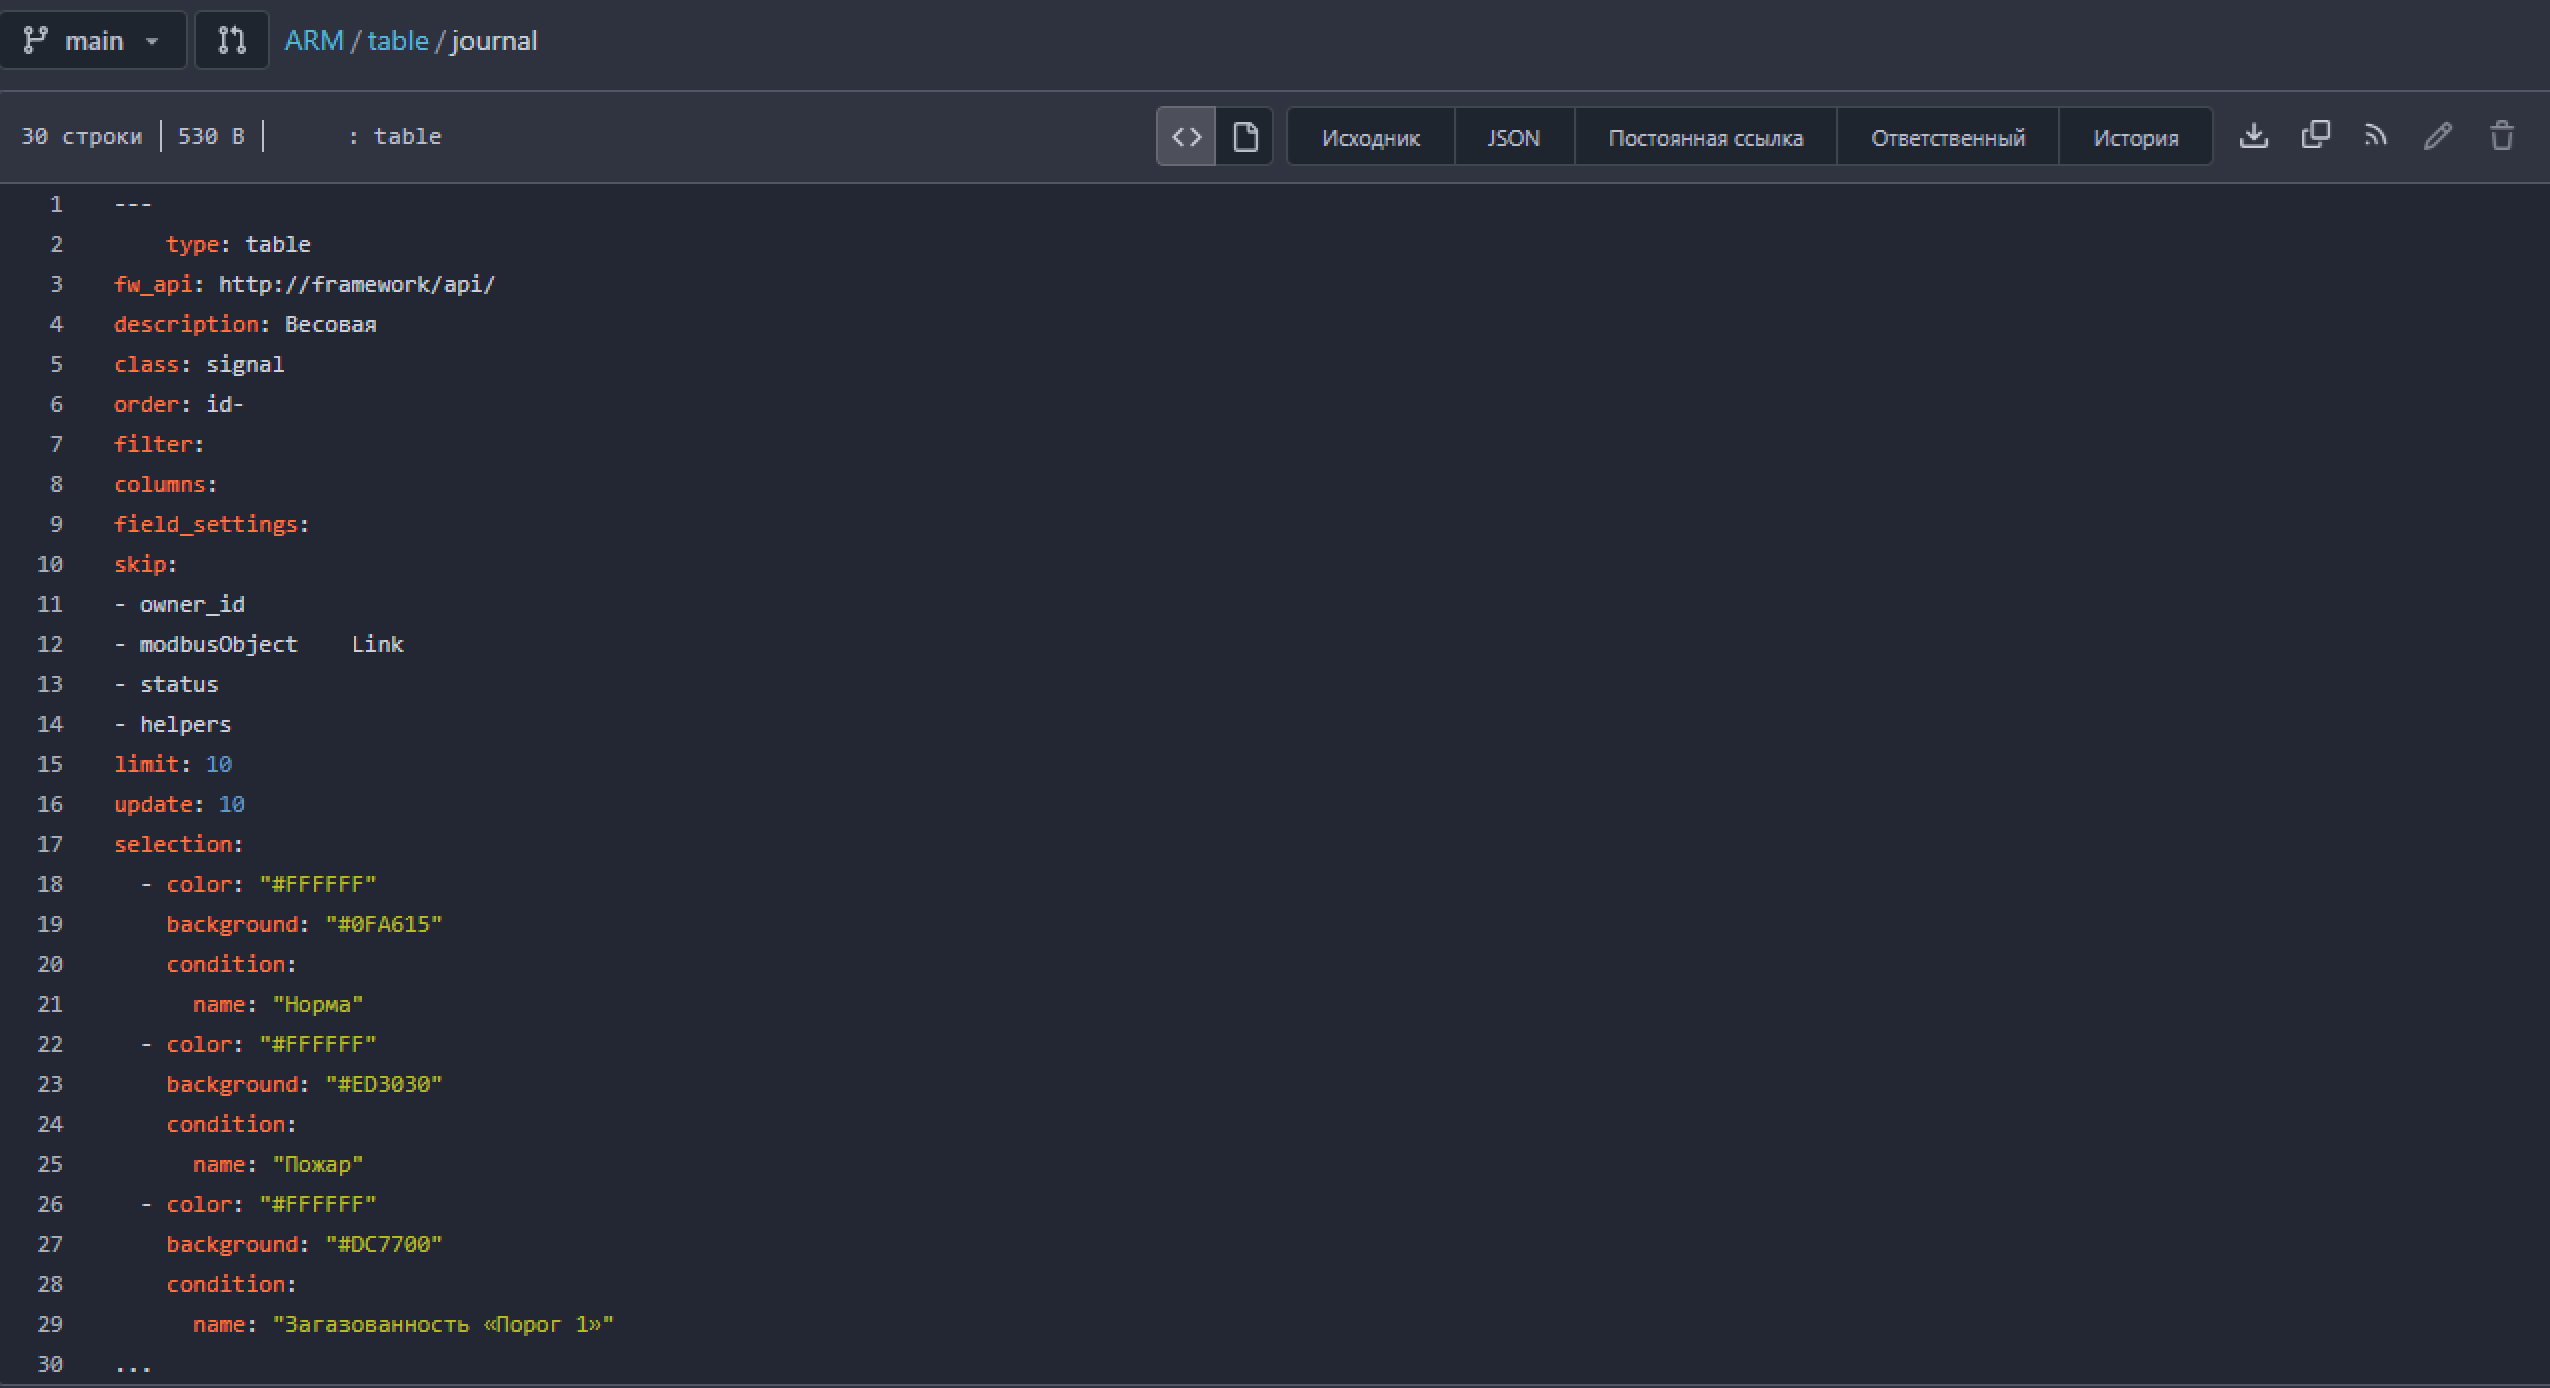Click the name value "Норма"

tap(318, 1004)
